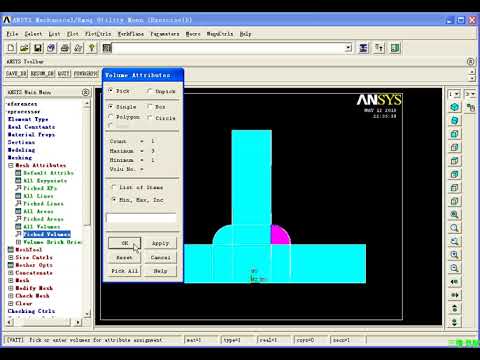This screenshot has height=360, width=480.
Task: Click the printer Image Capture icon
Action: tap(65, 48)
